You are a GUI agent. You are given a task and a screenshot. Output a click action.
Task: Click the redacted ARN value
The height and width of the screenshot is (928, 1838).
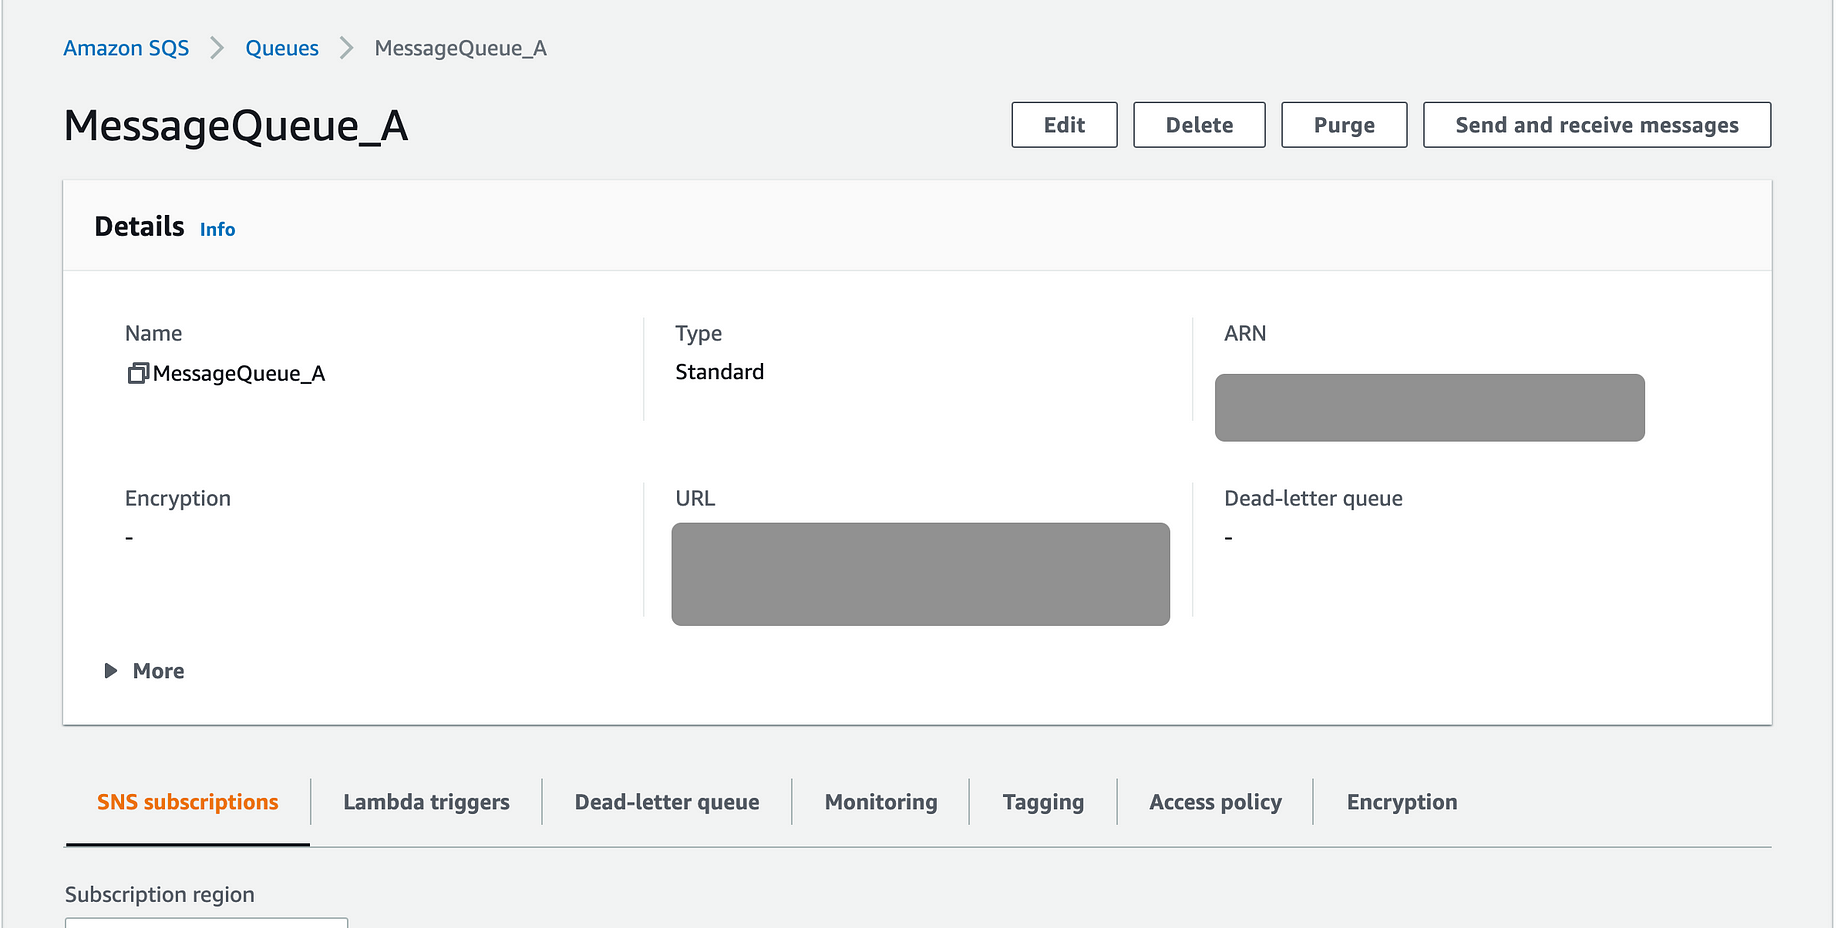1429,407
